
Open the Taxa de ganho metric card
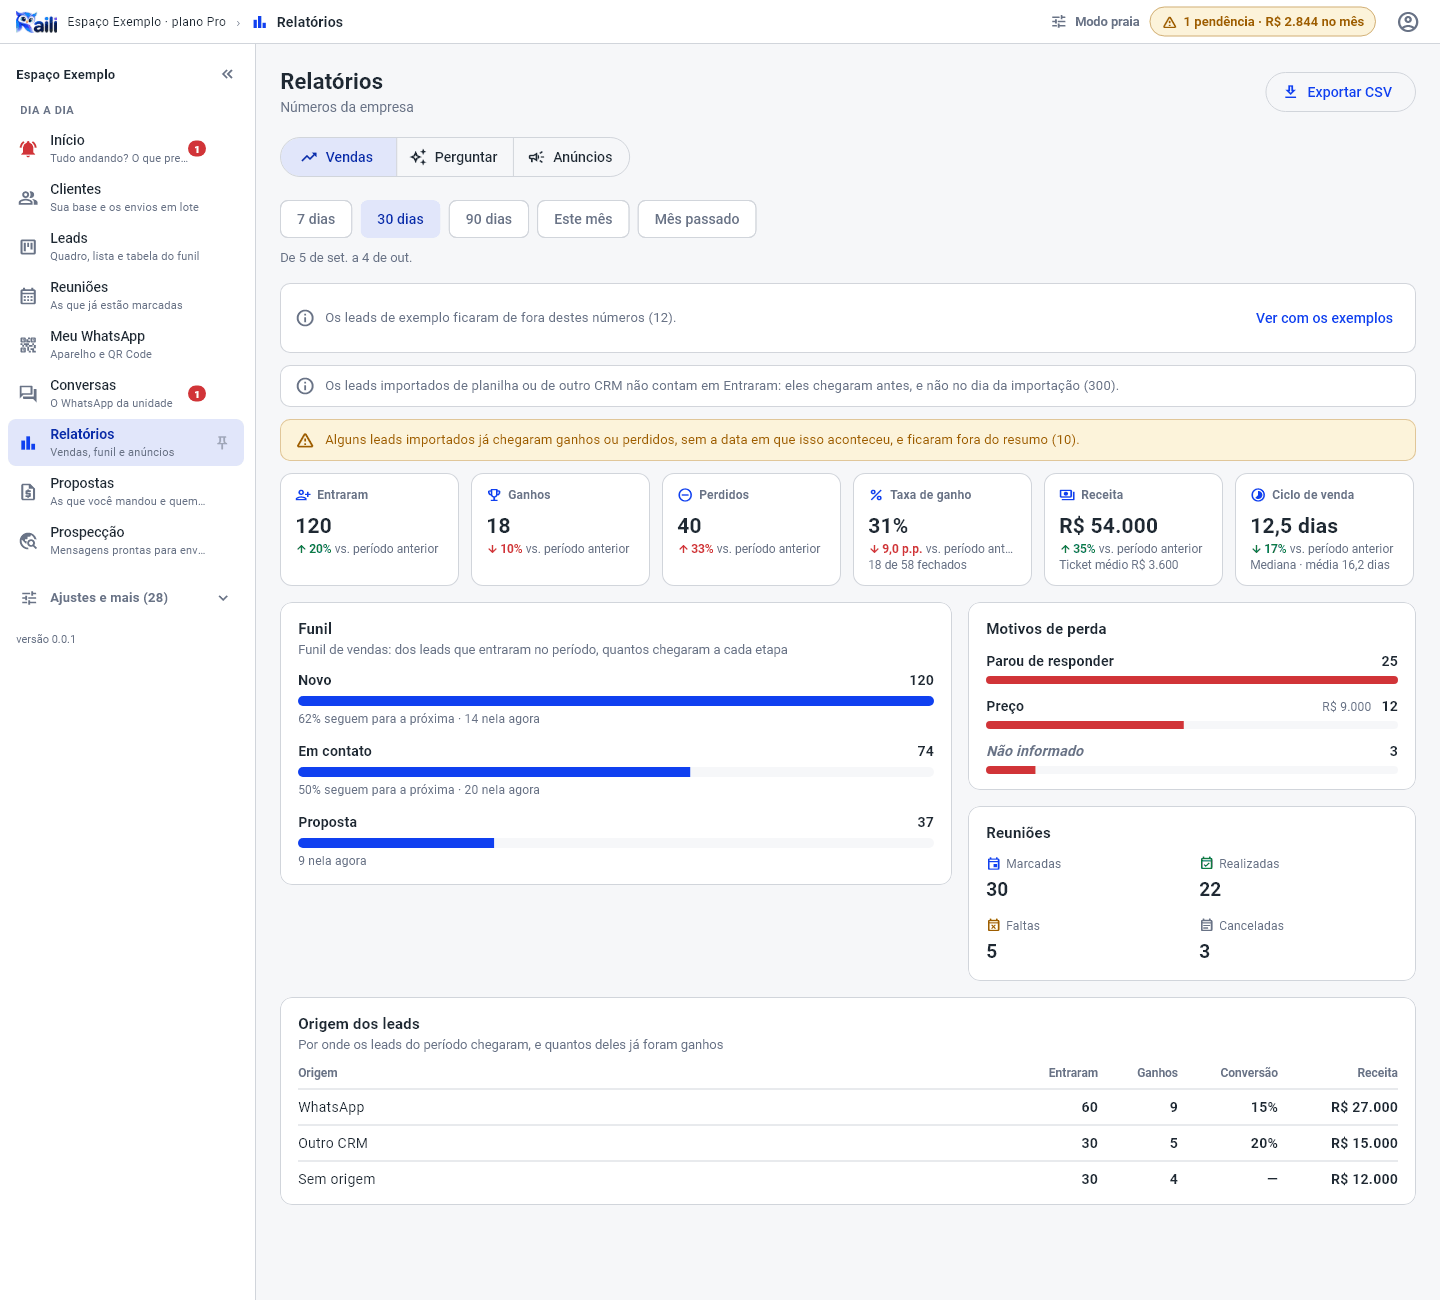pyautogui.click(x=942, y=529)
